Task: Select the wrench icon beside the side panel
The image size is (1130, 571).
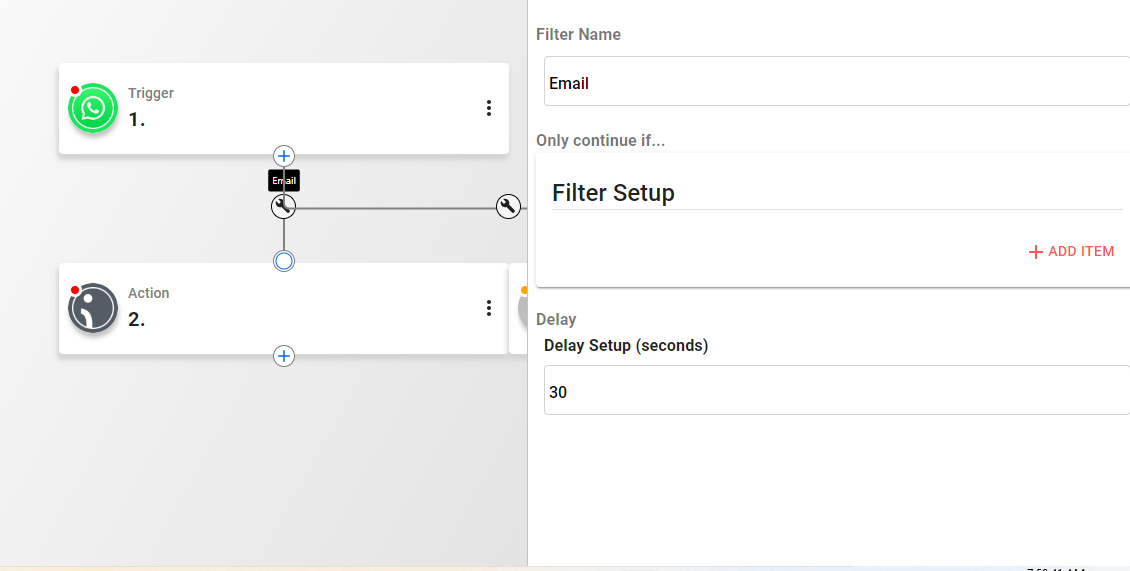Action: point(509,207)
